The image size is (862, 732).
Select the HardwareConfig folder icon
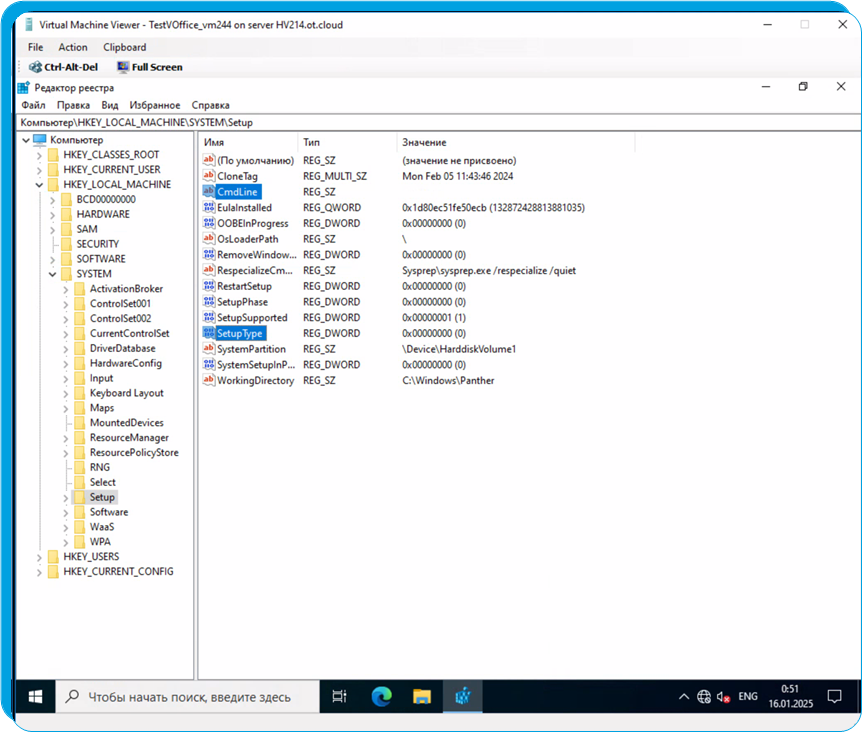[80, 363]
